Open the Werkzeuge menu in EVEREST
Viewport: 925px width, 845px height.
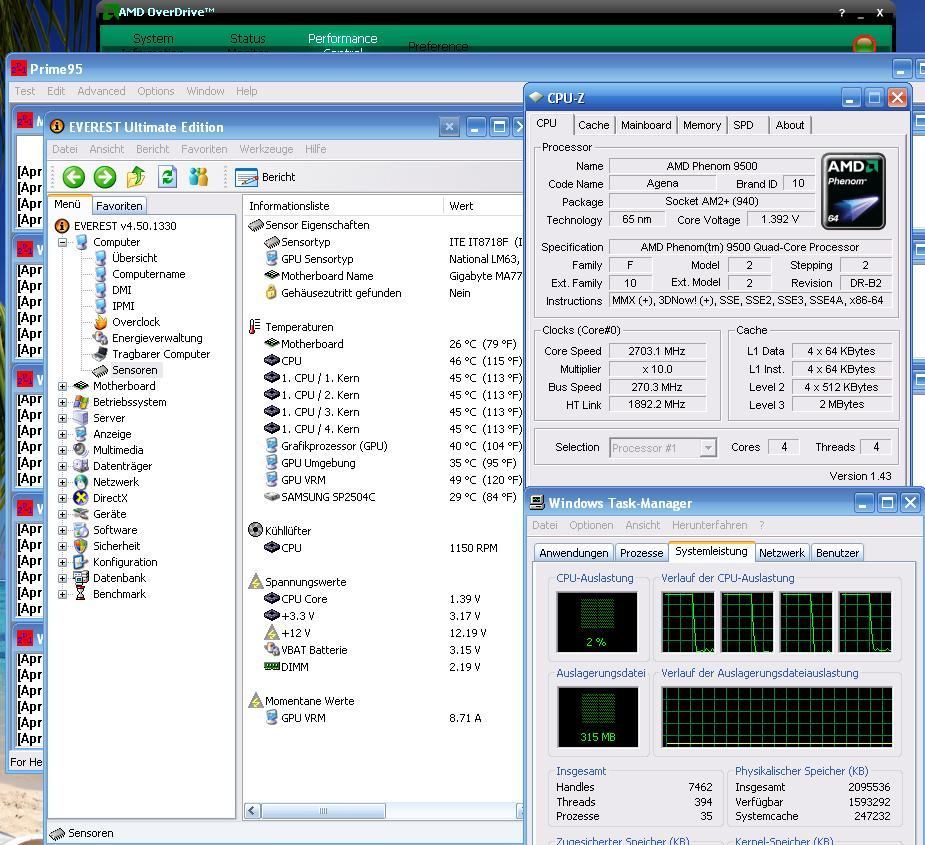click(266, 149)
